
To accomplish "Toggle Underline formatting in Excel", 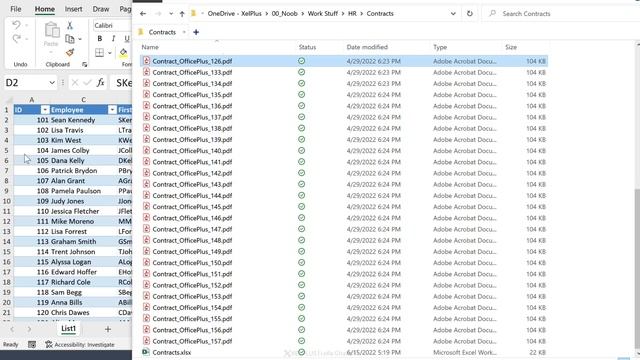I will [x=127, y=38].
